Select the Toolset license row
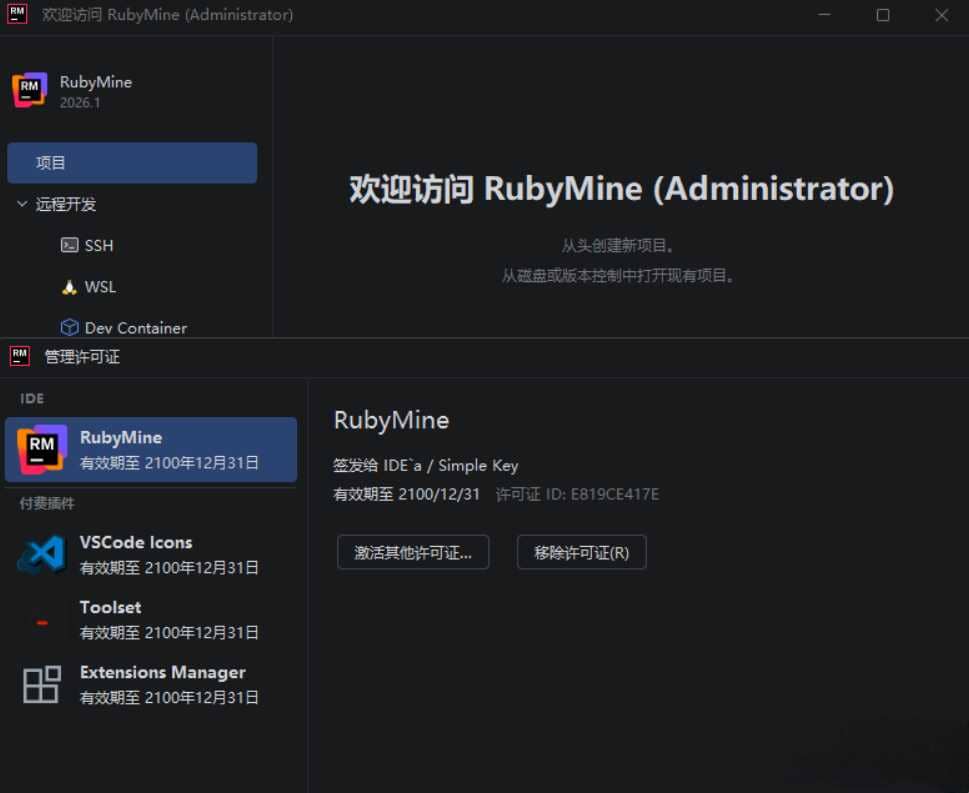 coord(150,619)
